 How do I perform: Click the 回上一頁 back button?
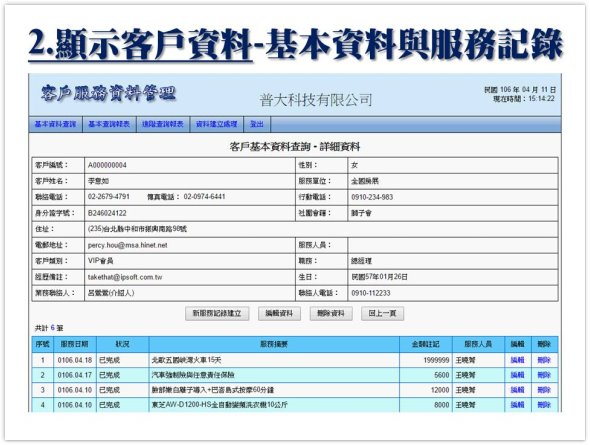[x=382, y=313]
